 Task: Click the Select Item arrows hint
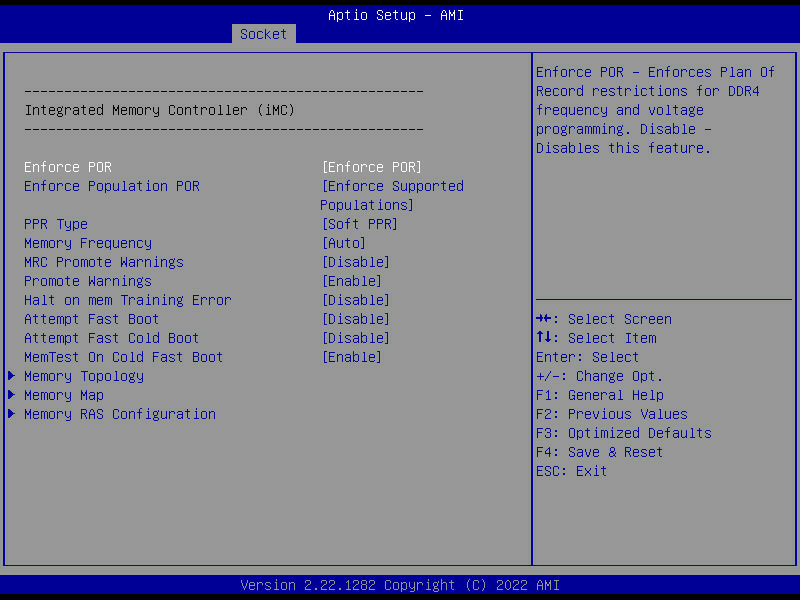[596, 338]
